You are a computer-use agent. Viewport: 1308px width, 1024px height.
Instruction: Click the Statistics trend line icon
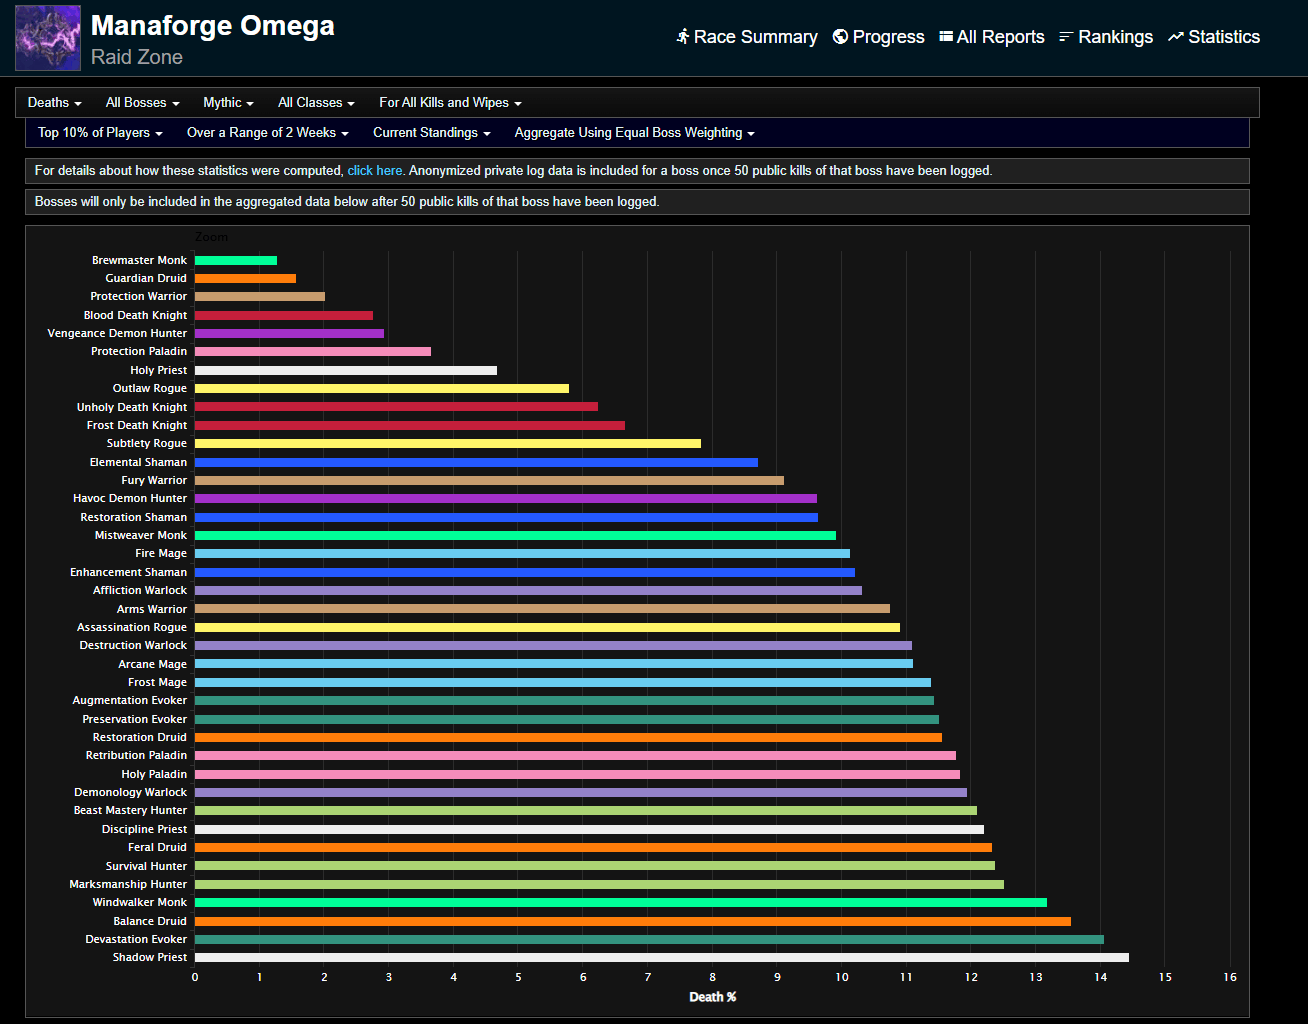pos(1176,37)
